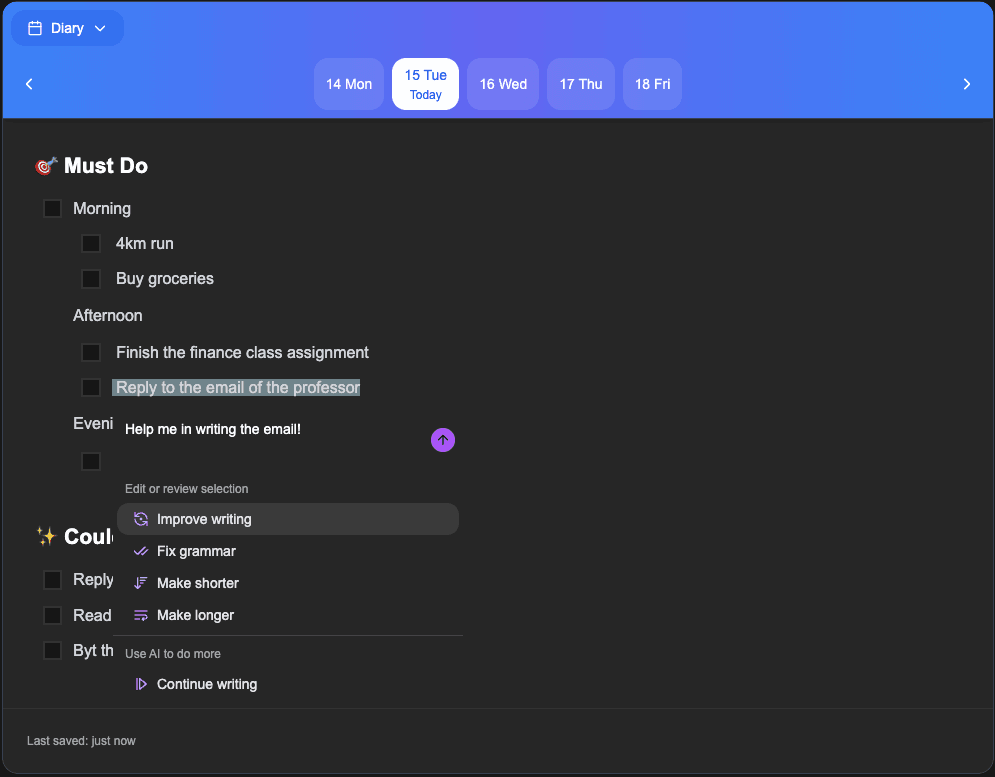Click the Fix grammar double-check icon
This screenshot has height=777, width=995.
coord(140,551)
